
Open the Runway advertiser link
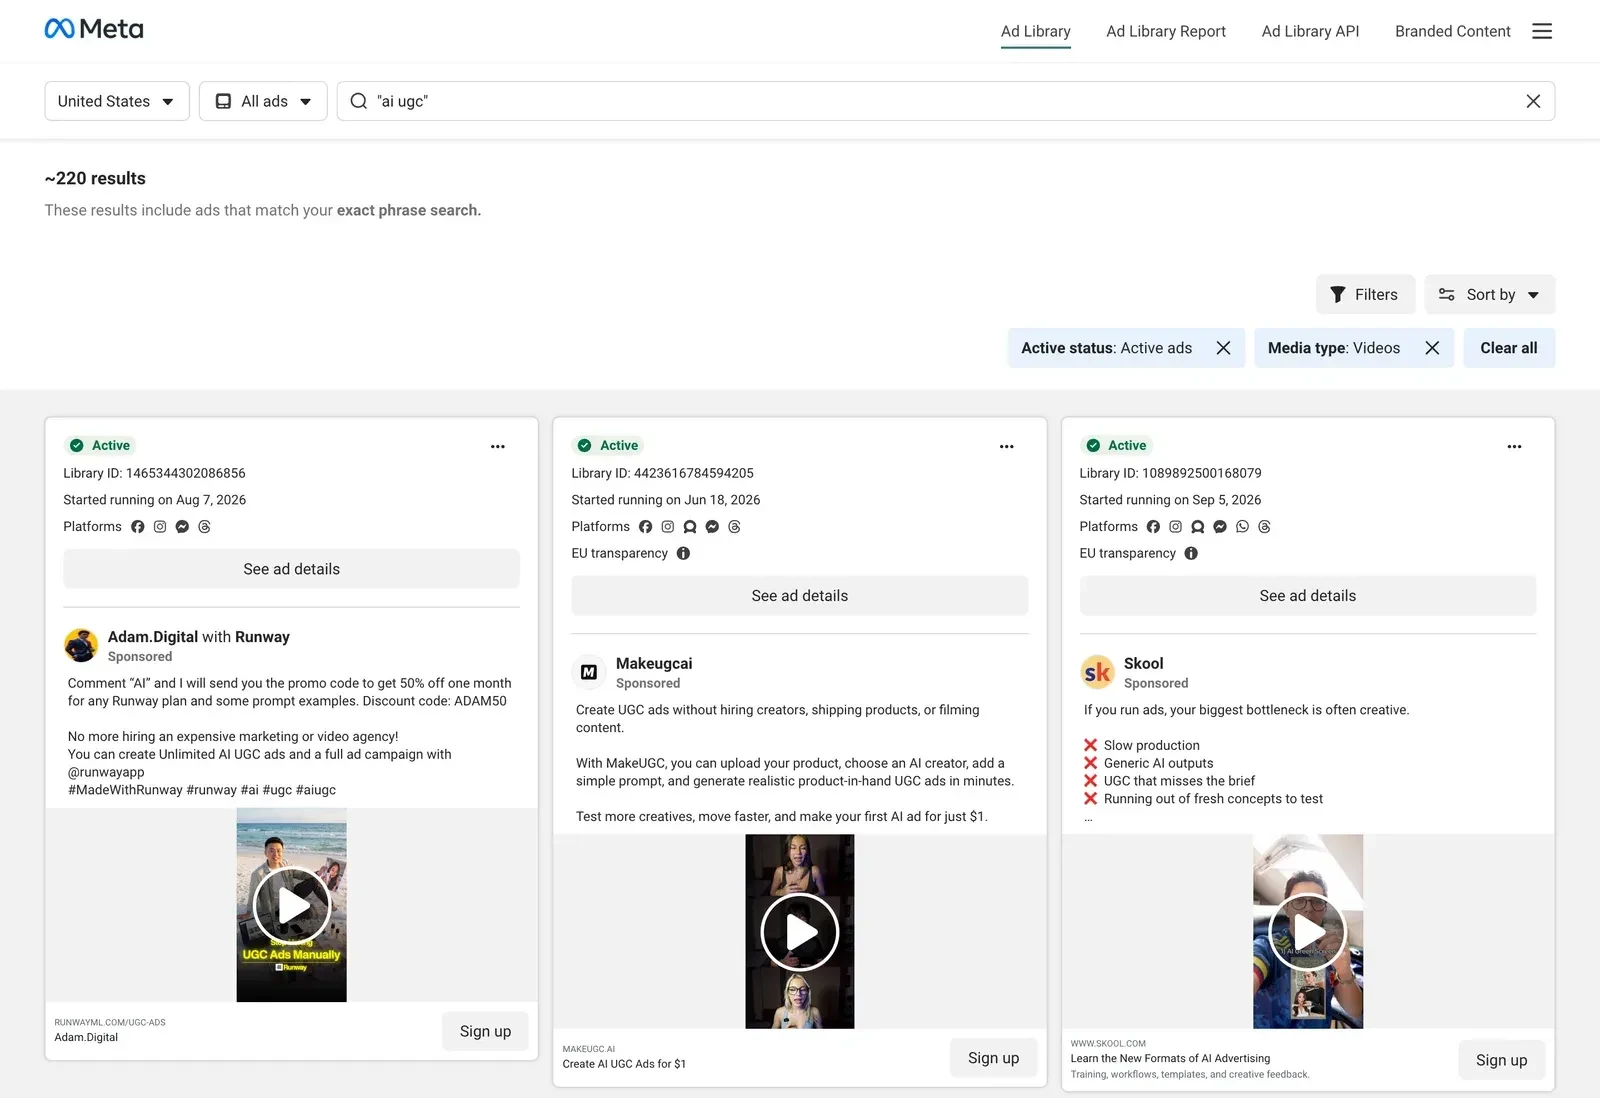click(262, 637)
